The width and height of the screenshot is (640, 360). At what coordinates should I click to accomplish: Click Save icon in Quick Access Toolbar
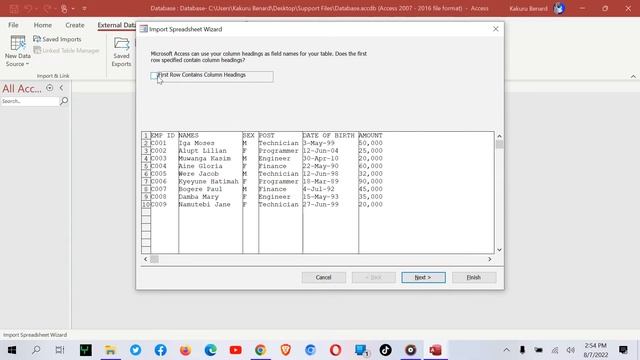[x=13, y=9]
